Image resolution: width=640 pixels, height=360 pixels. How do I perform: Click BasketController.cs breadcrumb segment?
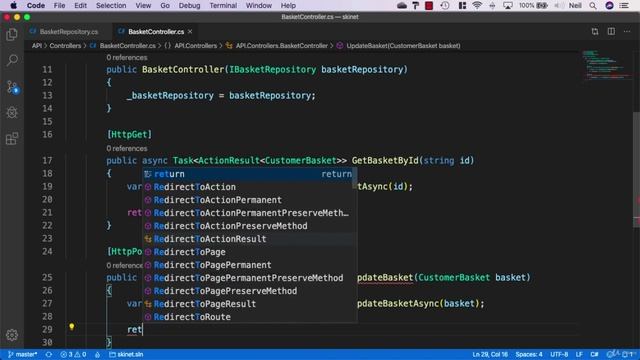click(123, 46)
